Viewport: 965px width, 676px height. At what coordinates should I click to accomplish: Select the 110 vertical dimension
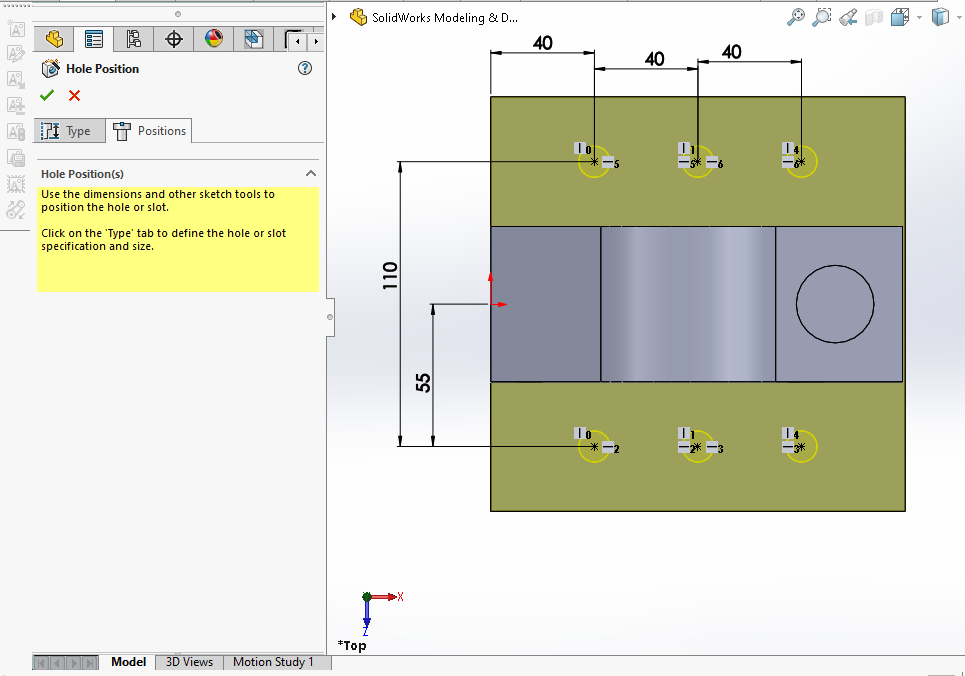pos(390,276)
